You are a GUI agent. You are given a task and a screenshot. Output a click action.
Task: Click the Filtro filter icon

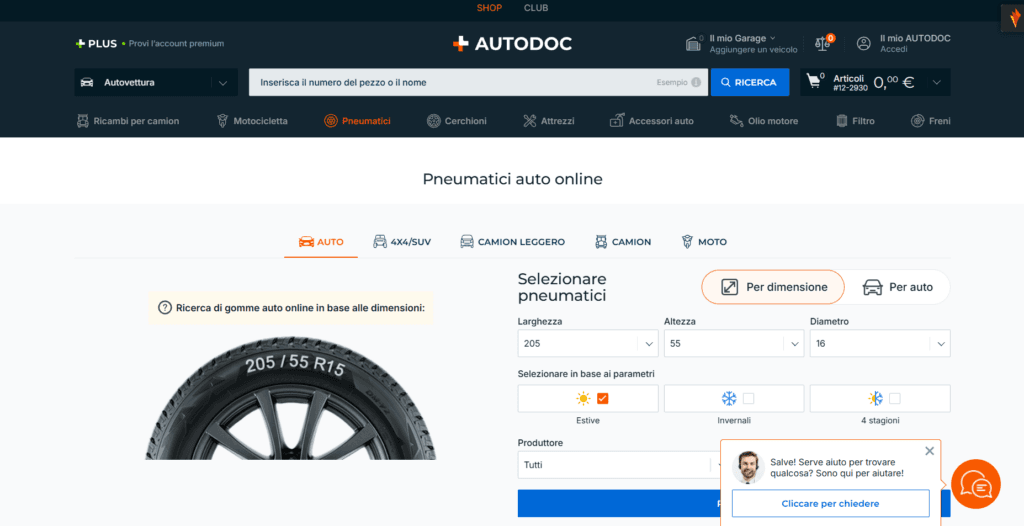point(842,121)
